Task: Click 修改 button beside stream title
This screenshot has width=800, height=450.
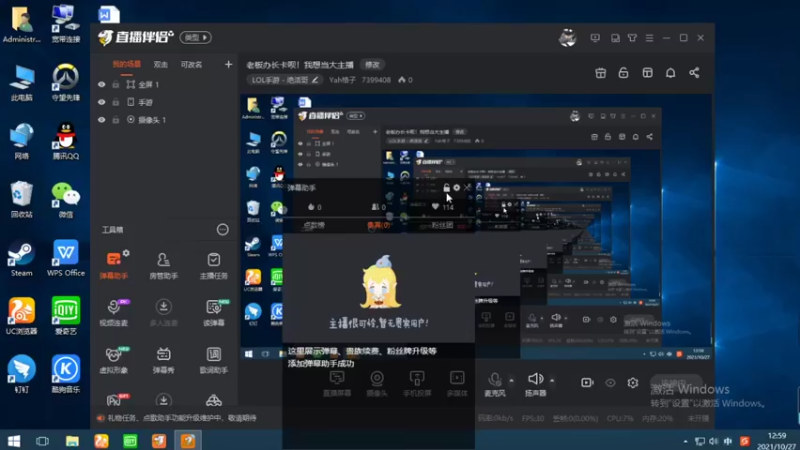Action: tap(372, 65)
